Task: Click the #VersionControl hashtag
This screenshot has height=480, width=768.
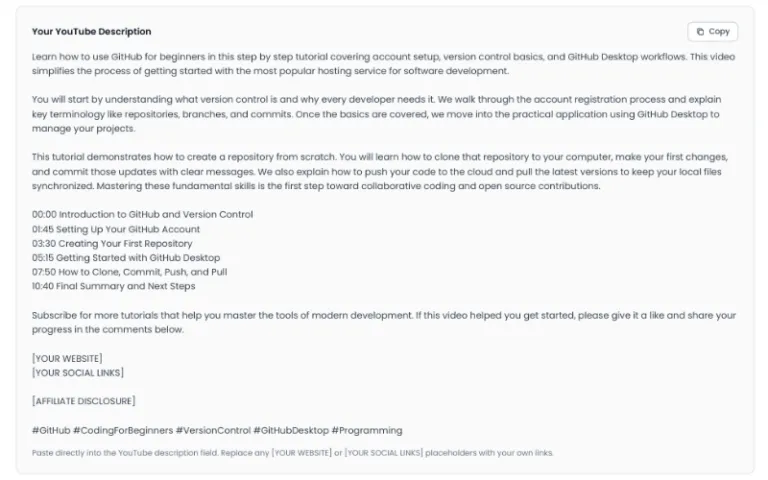Action: pyautogui.click(x=213, y=431)
